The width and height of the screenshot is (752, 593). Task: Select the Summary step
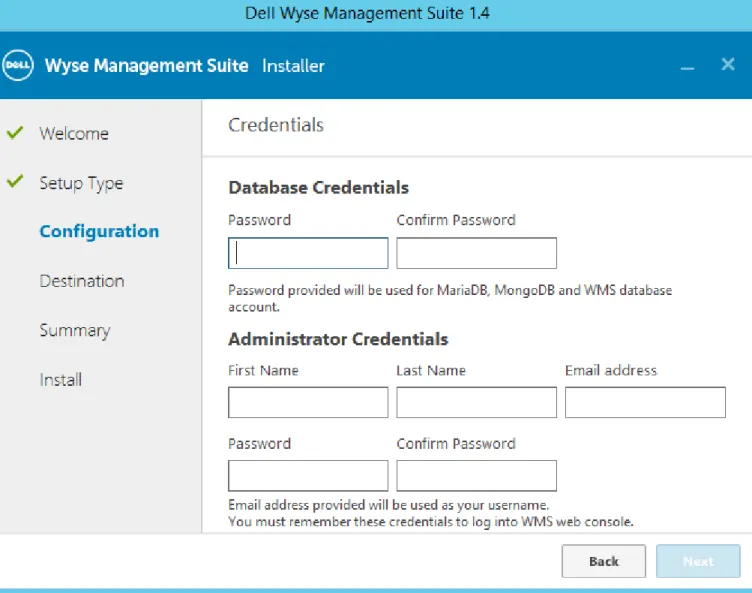(75, 331)
